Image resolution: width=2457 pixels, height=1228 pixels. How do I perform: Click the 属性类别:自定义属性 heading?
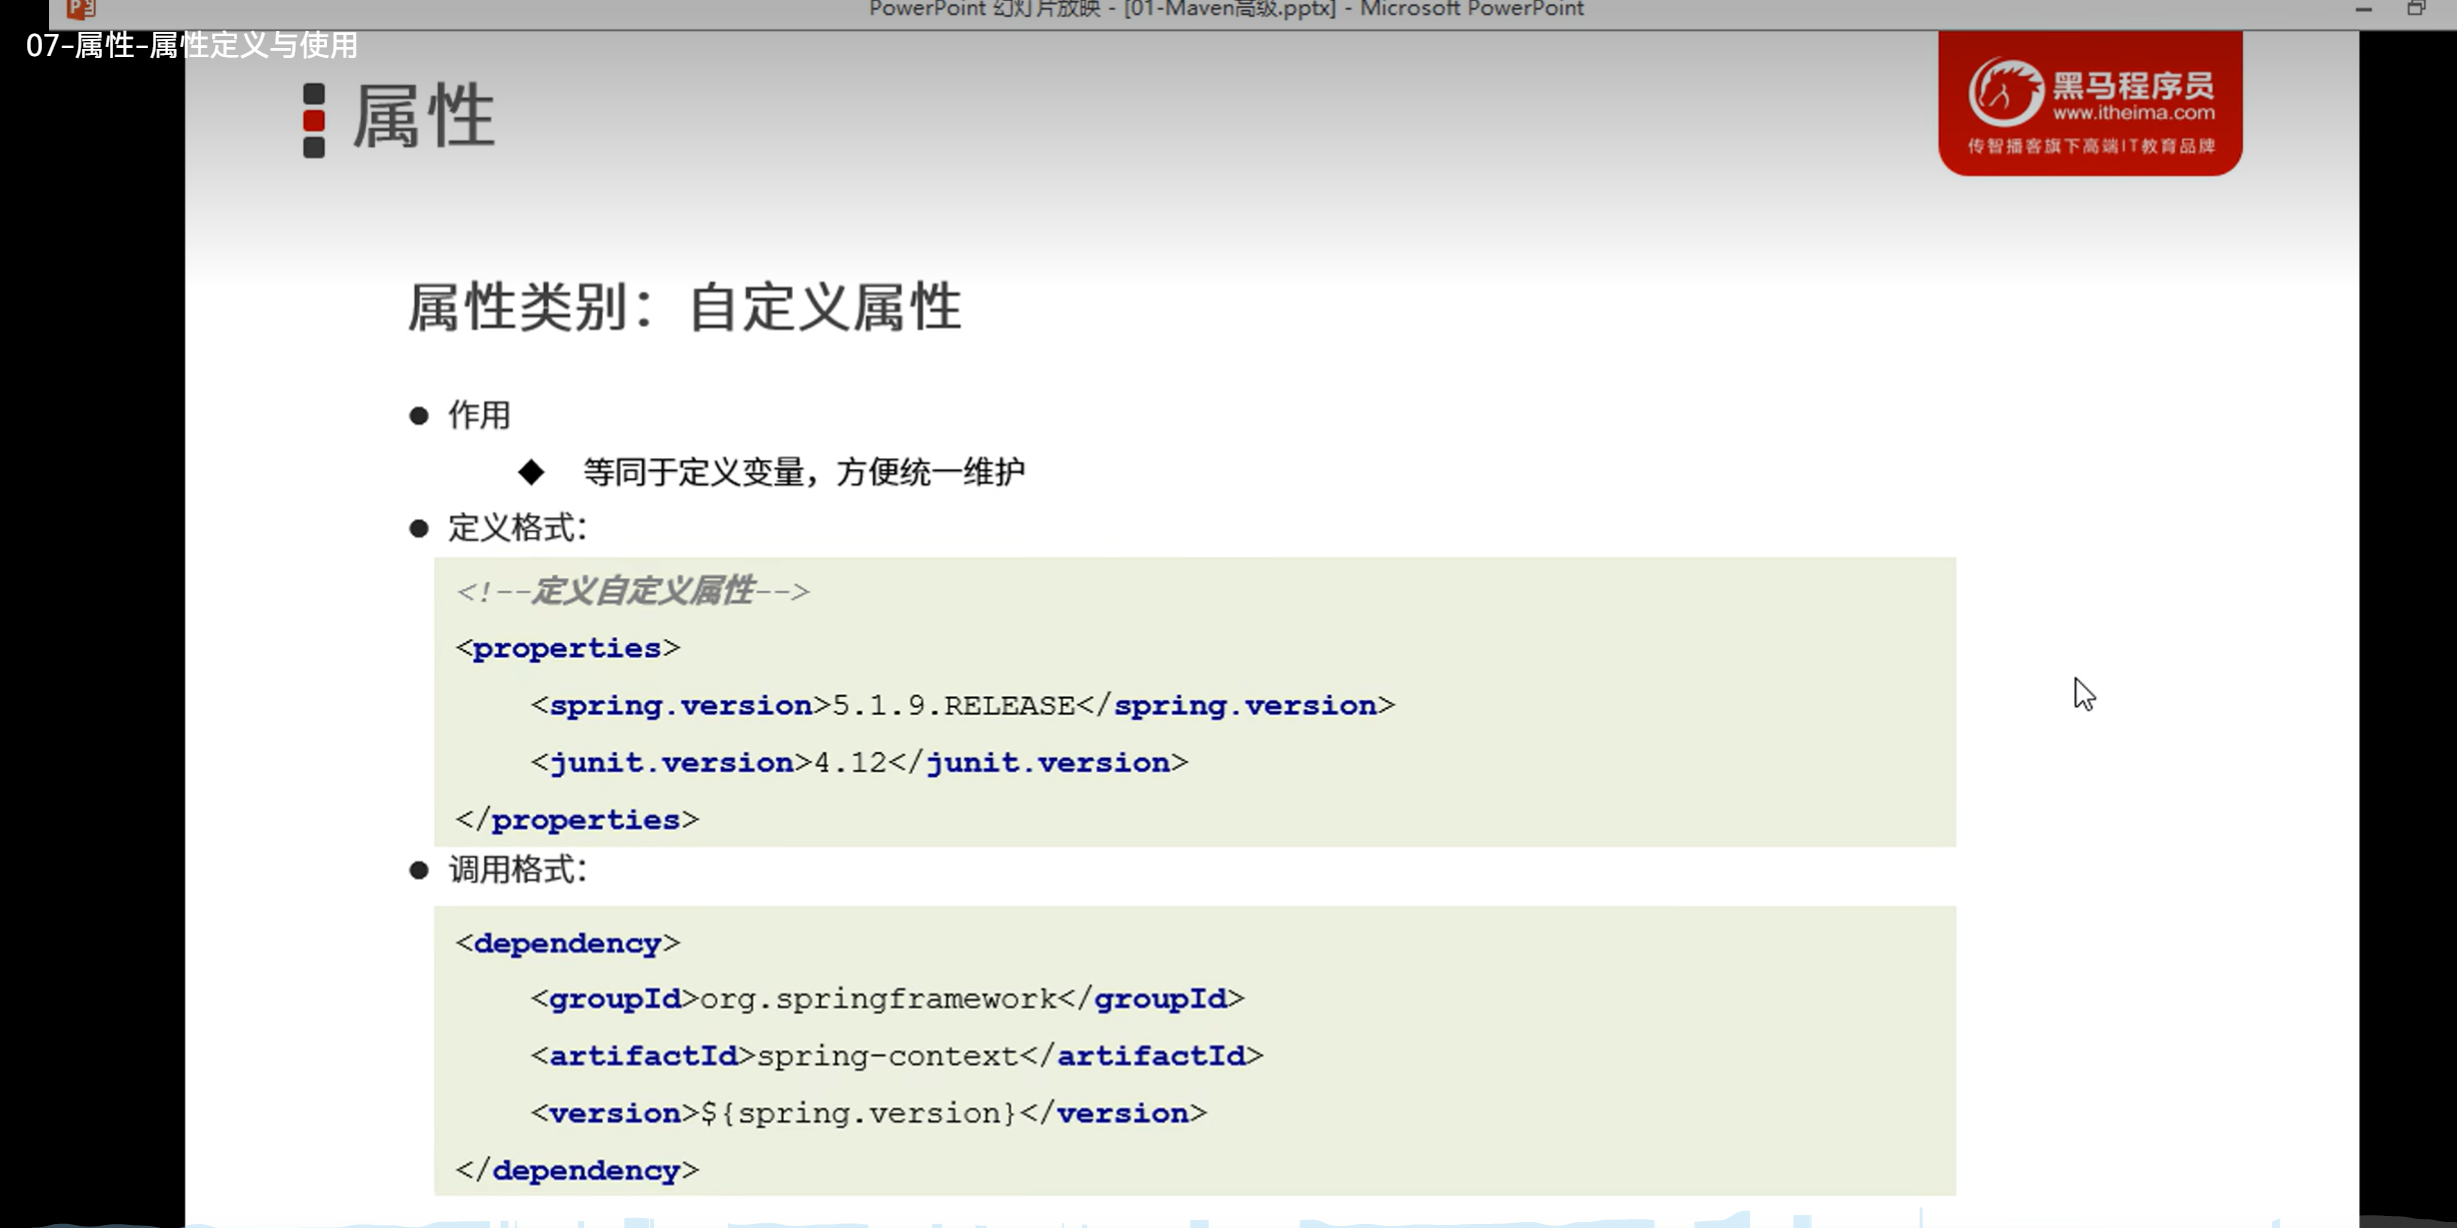pyautogui.click(x=684, y=307)
